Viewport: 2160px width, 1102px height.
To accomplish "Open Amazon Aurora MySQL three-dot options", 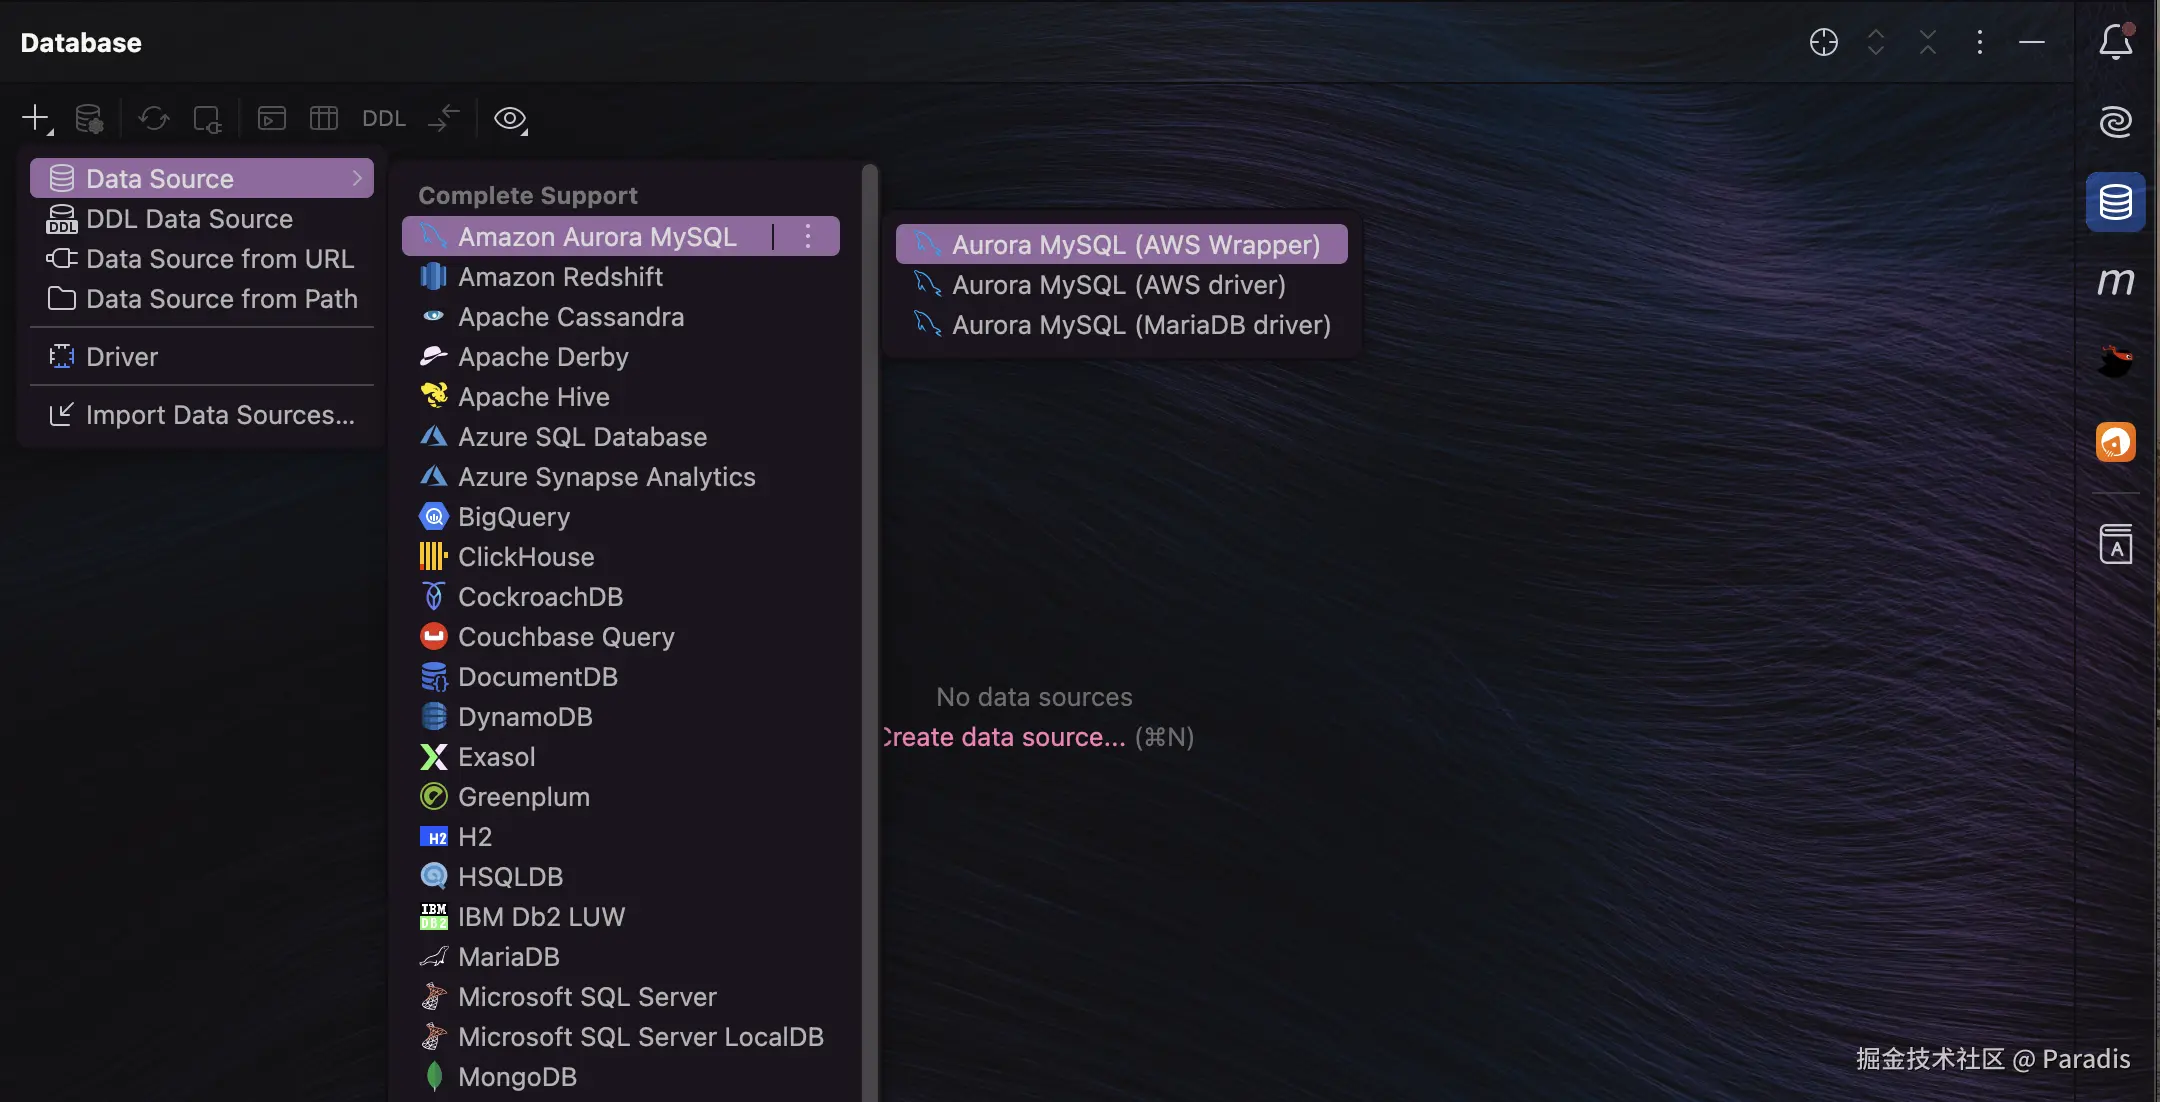I will [808, 237].
